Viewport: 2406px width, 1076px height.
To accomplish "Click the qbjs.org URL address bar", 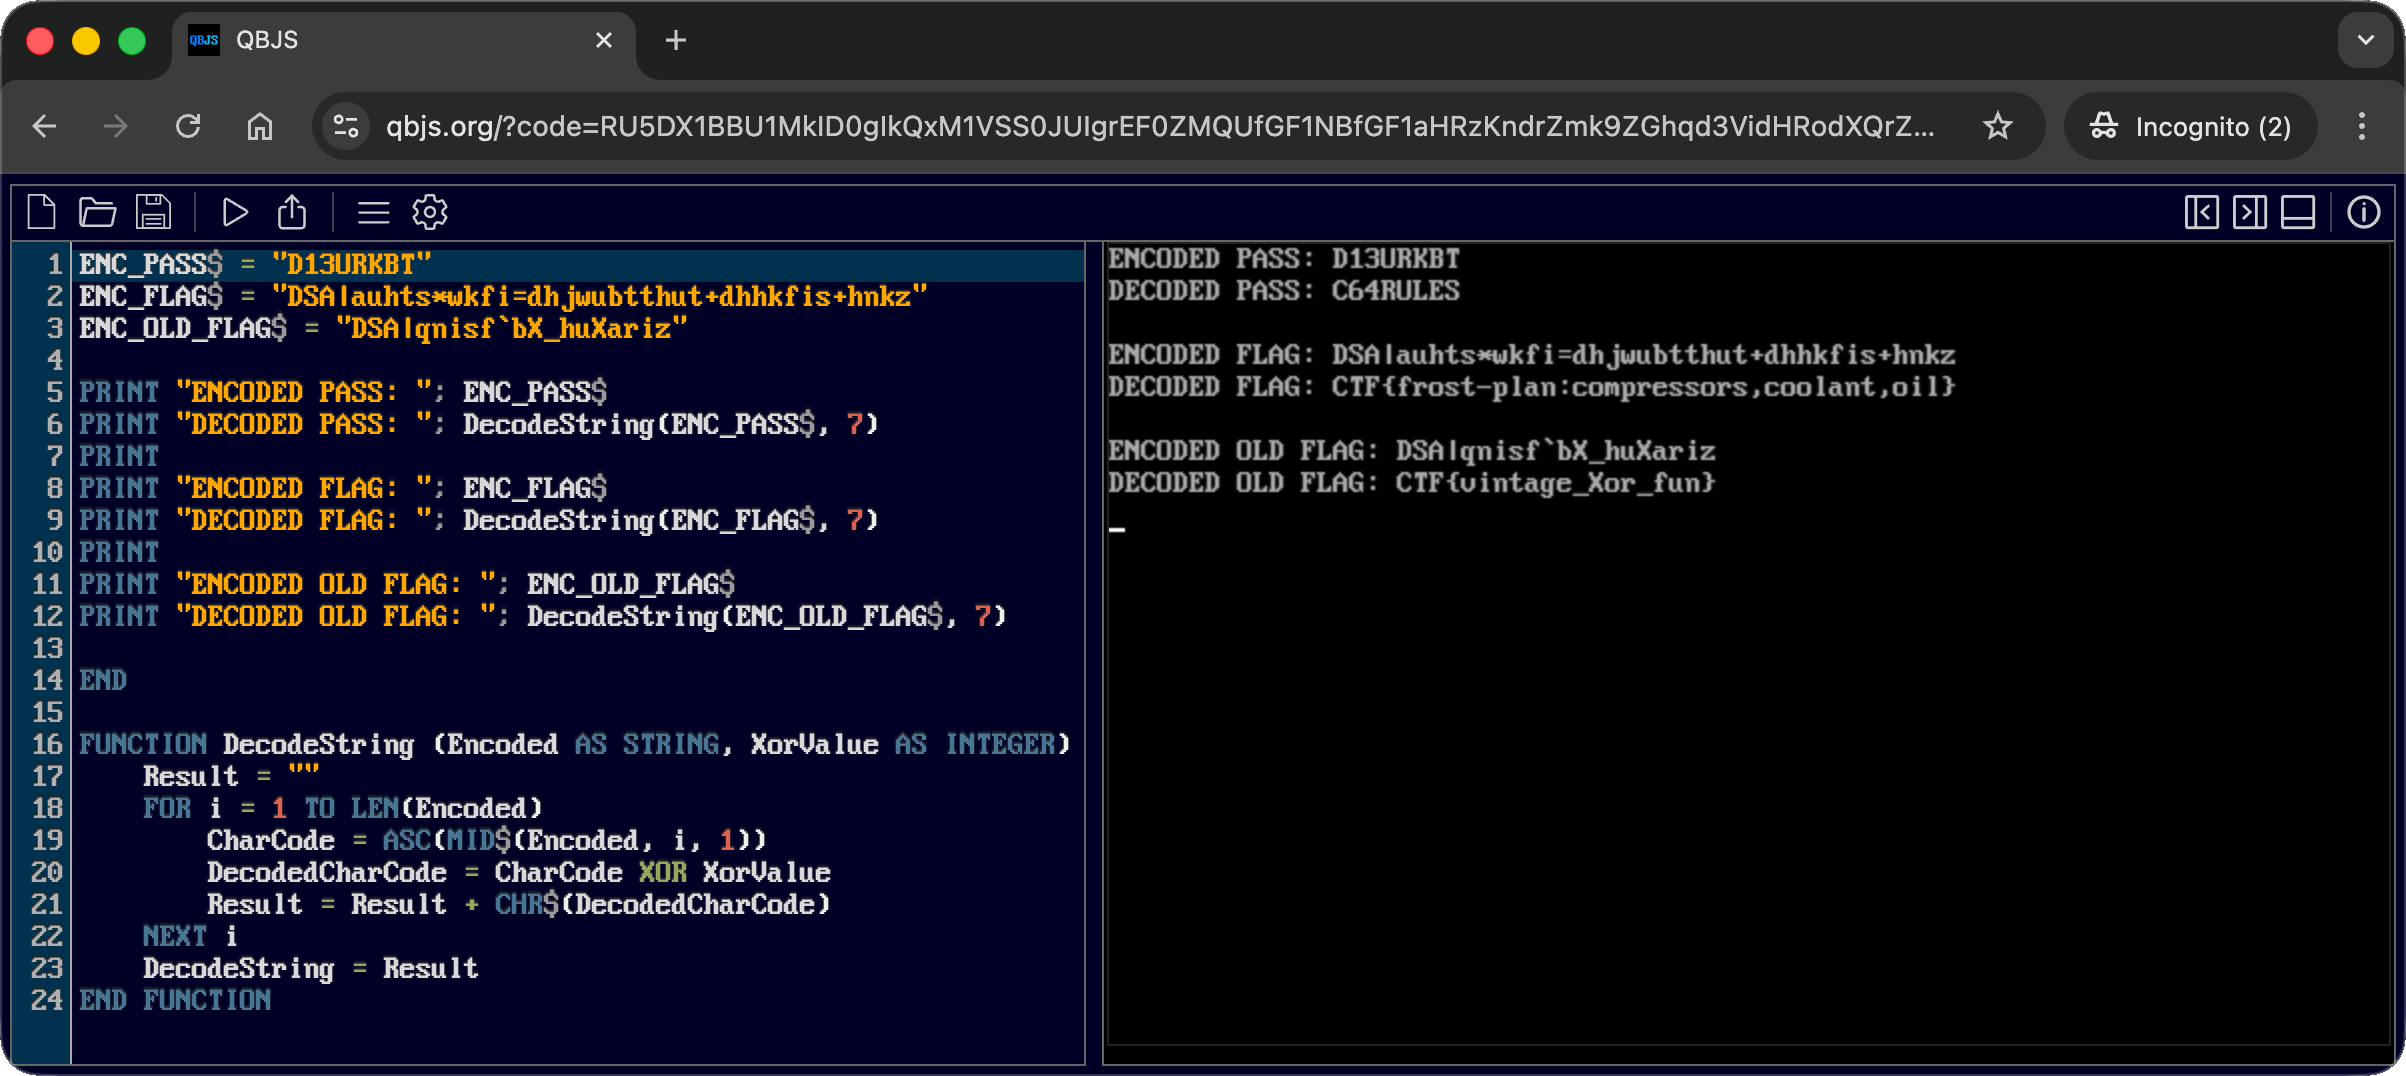I will tap(1160, 126).
